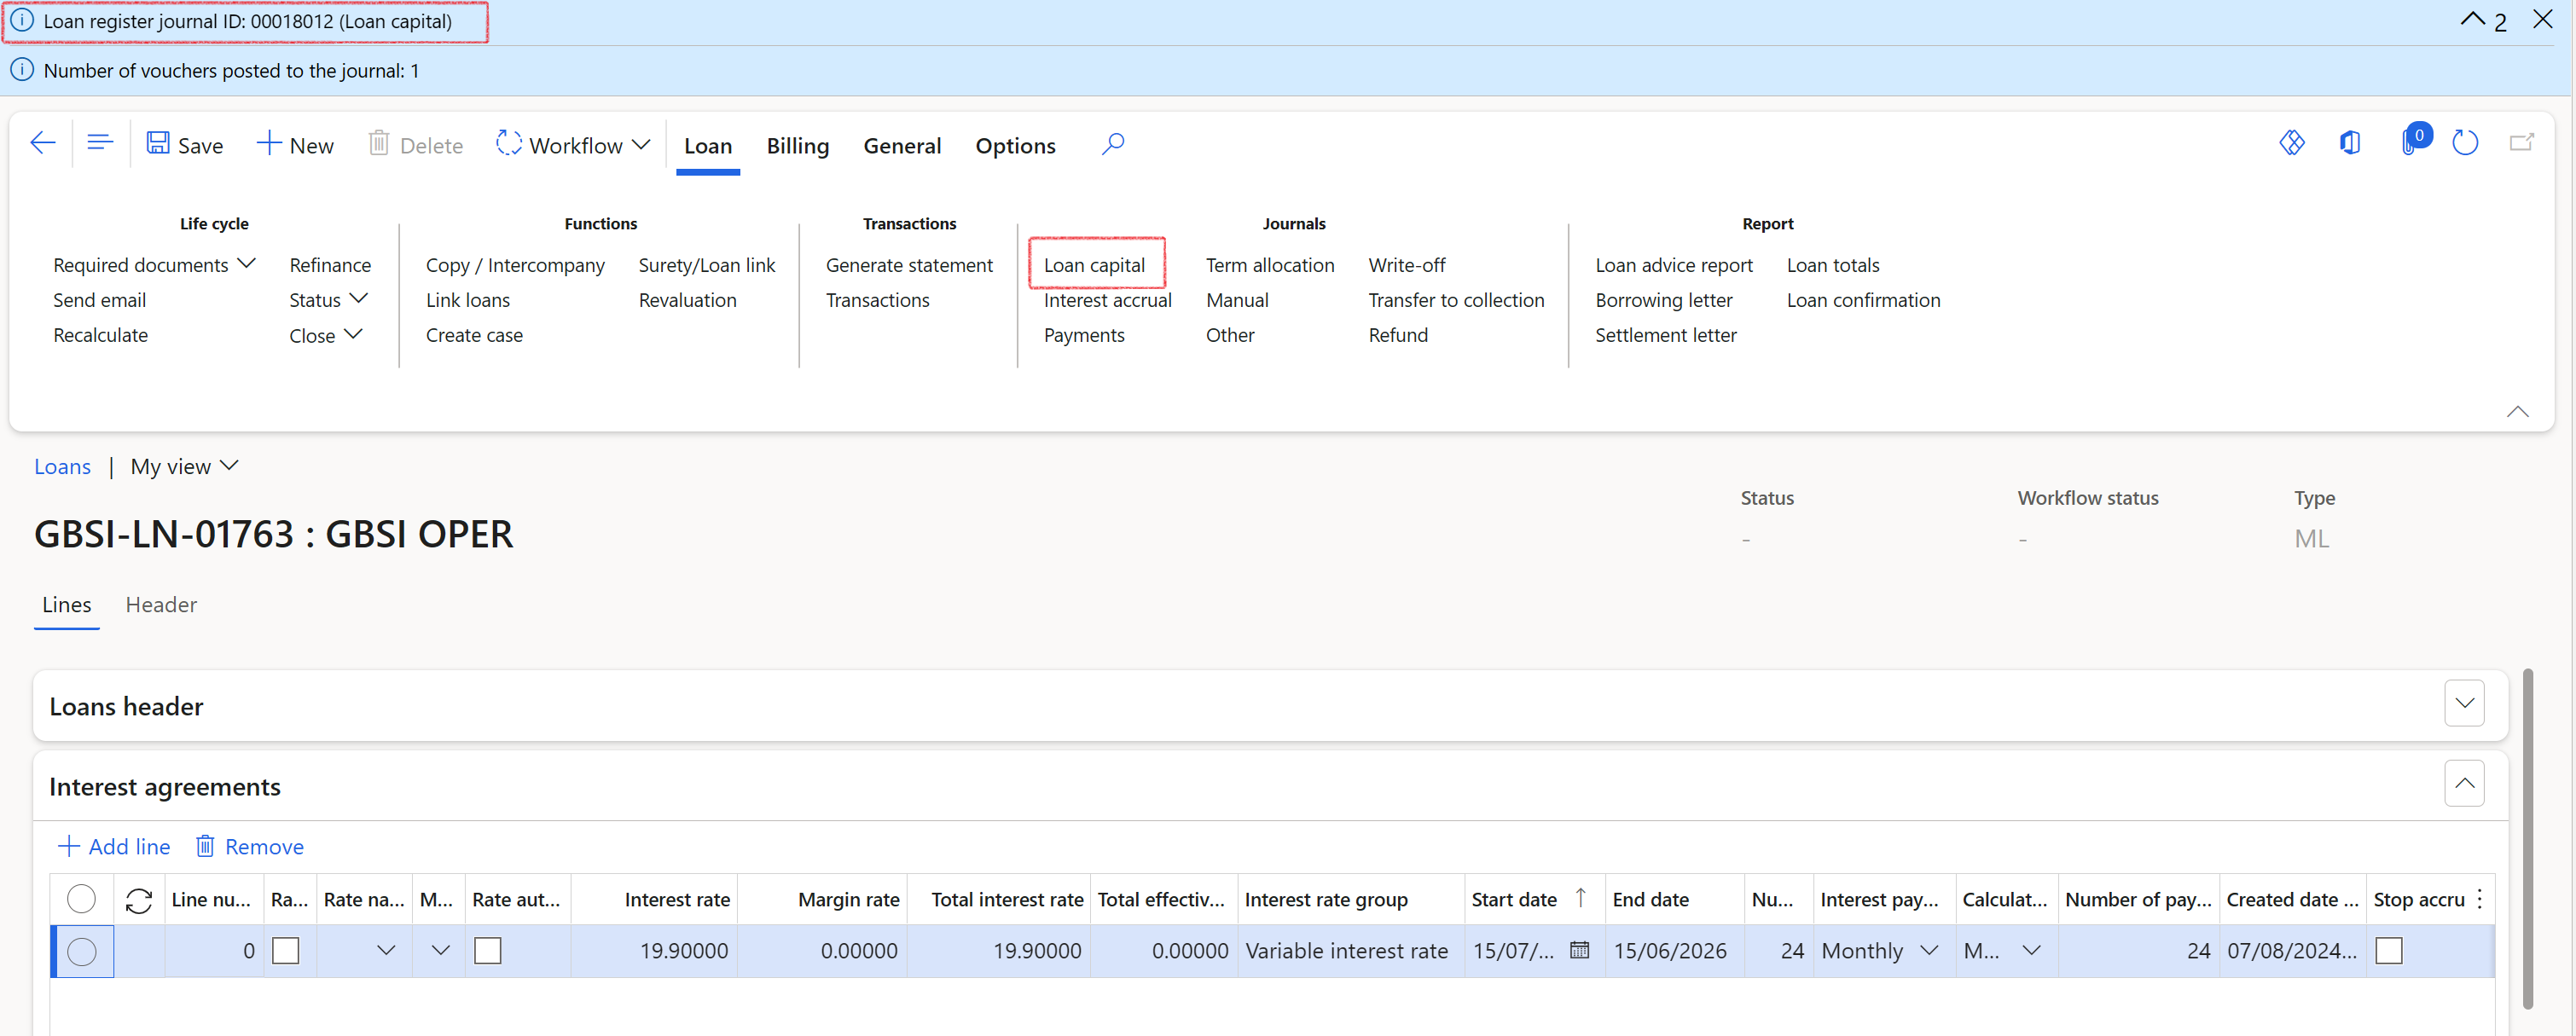Refresh the page with circular arrow icon
2576x1036 pixels.
2464,143
